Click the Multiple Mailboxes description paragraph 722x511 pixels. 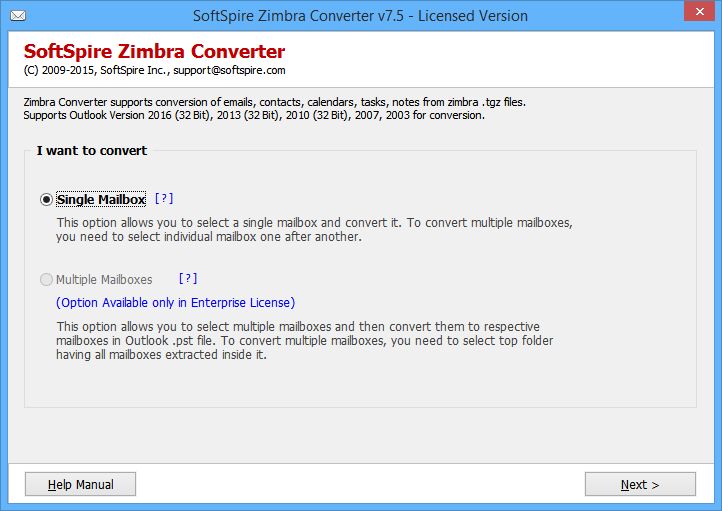(x=304, y=340)
